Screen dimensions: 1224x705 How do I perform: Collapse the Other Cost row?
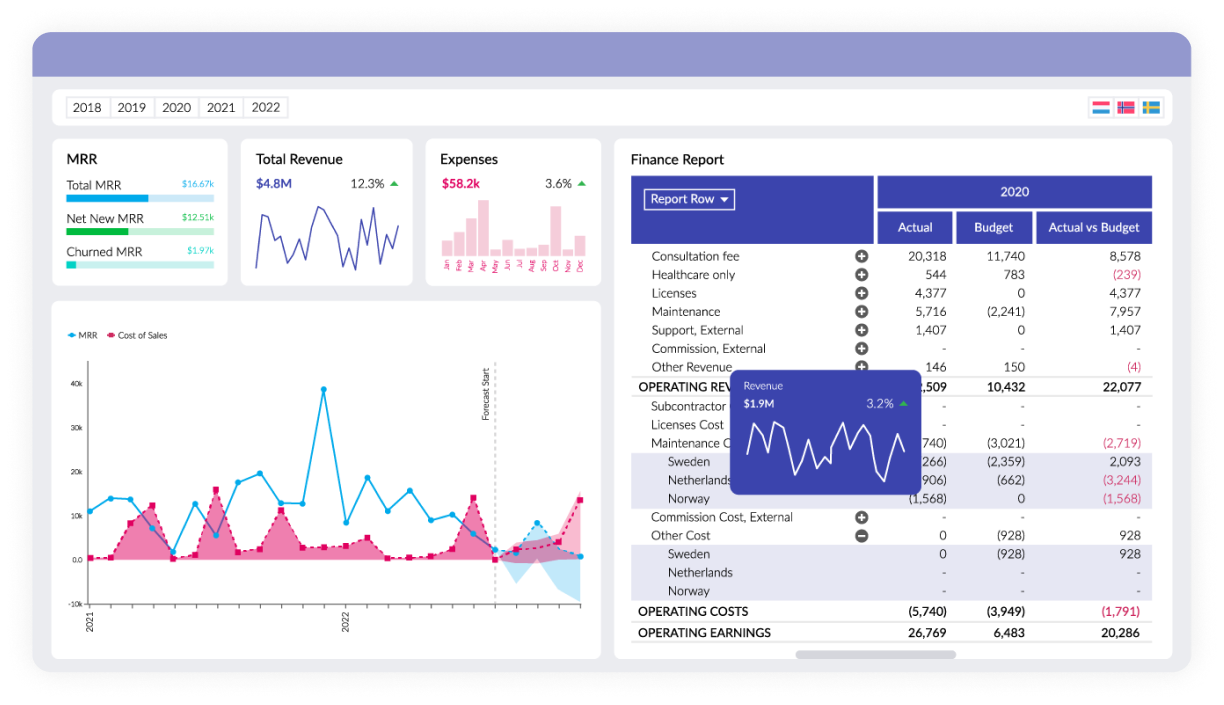coord(861,536)
